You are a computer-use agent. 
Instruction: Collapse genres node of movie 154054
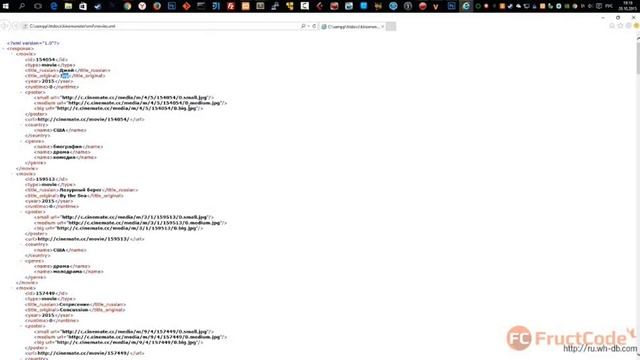click(22, 141)
